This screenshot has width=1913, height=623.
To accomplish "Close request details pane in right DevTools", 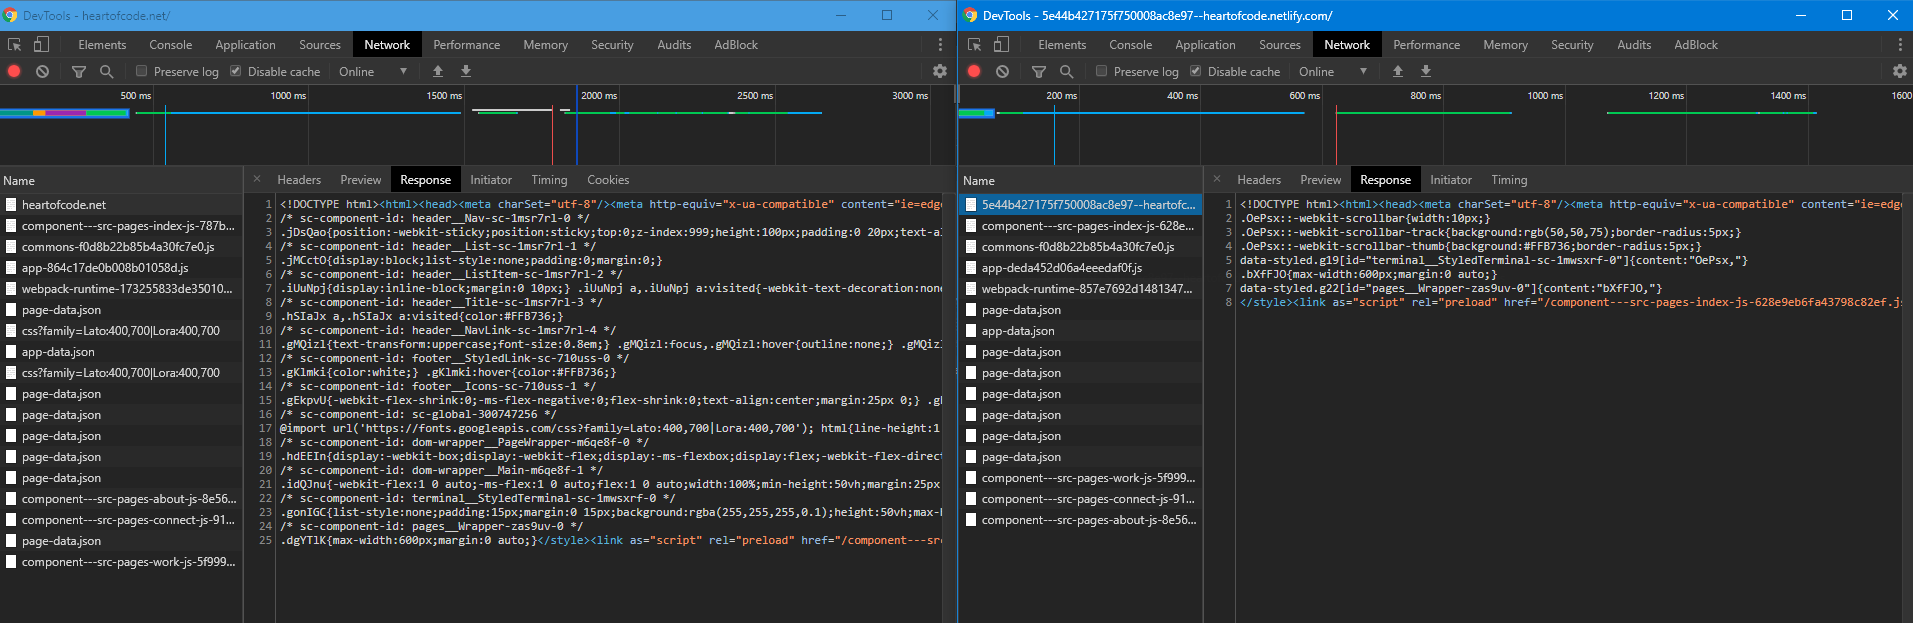I will (1217, 179).
